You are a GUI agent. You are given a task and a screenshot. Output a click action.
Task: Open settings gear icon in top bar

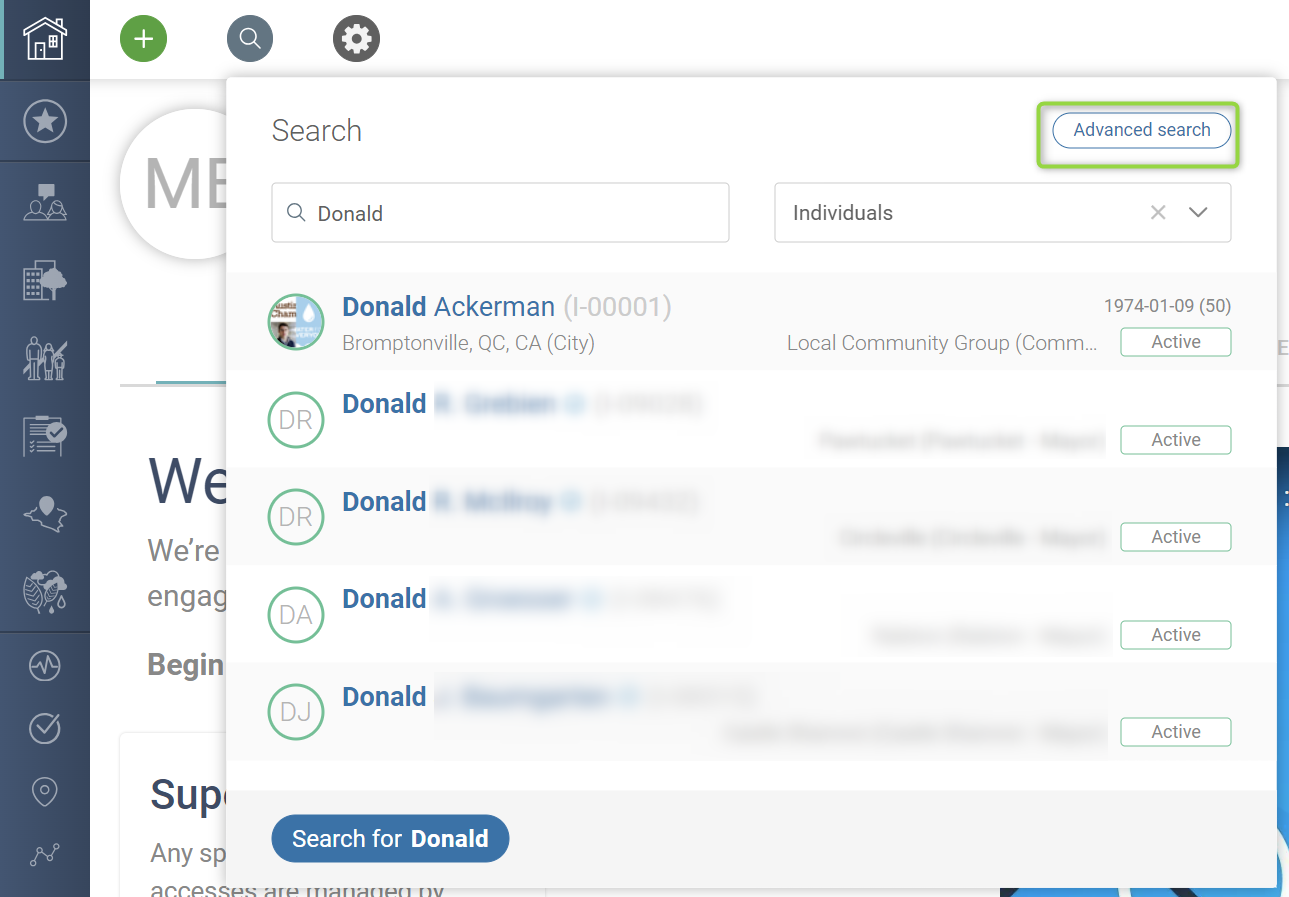(x=356, y=39)
